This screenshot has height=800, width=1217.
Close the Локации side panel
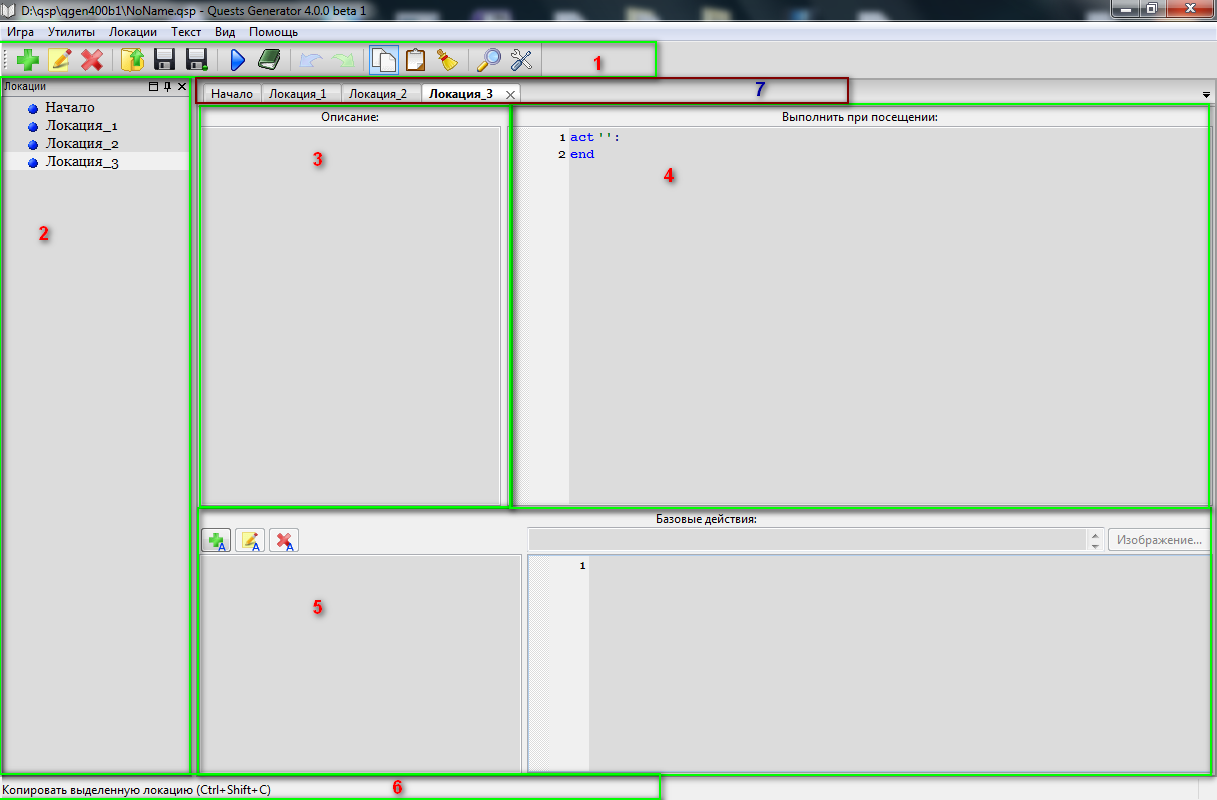coord(182,87)
